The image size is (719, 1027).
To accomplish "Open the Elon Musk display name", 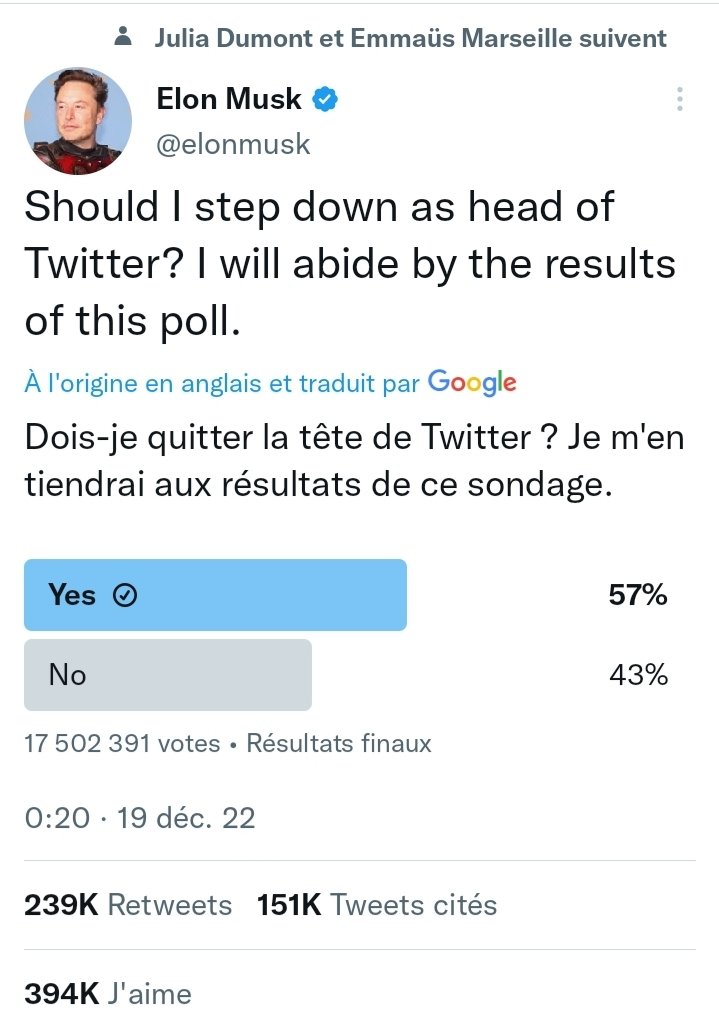I will click(229, 99).
